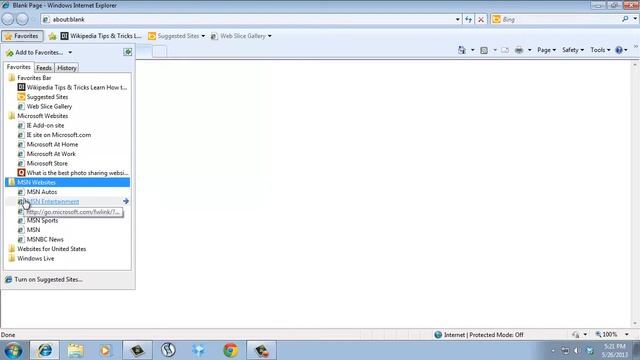
Task: Click the Stop loading X icon
Action: 481,19
